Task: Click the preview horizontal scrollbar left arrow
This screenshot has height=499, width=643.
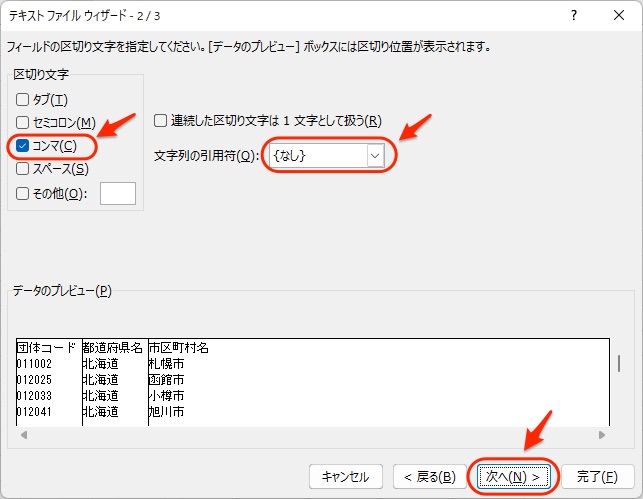Action: [24, 435]
